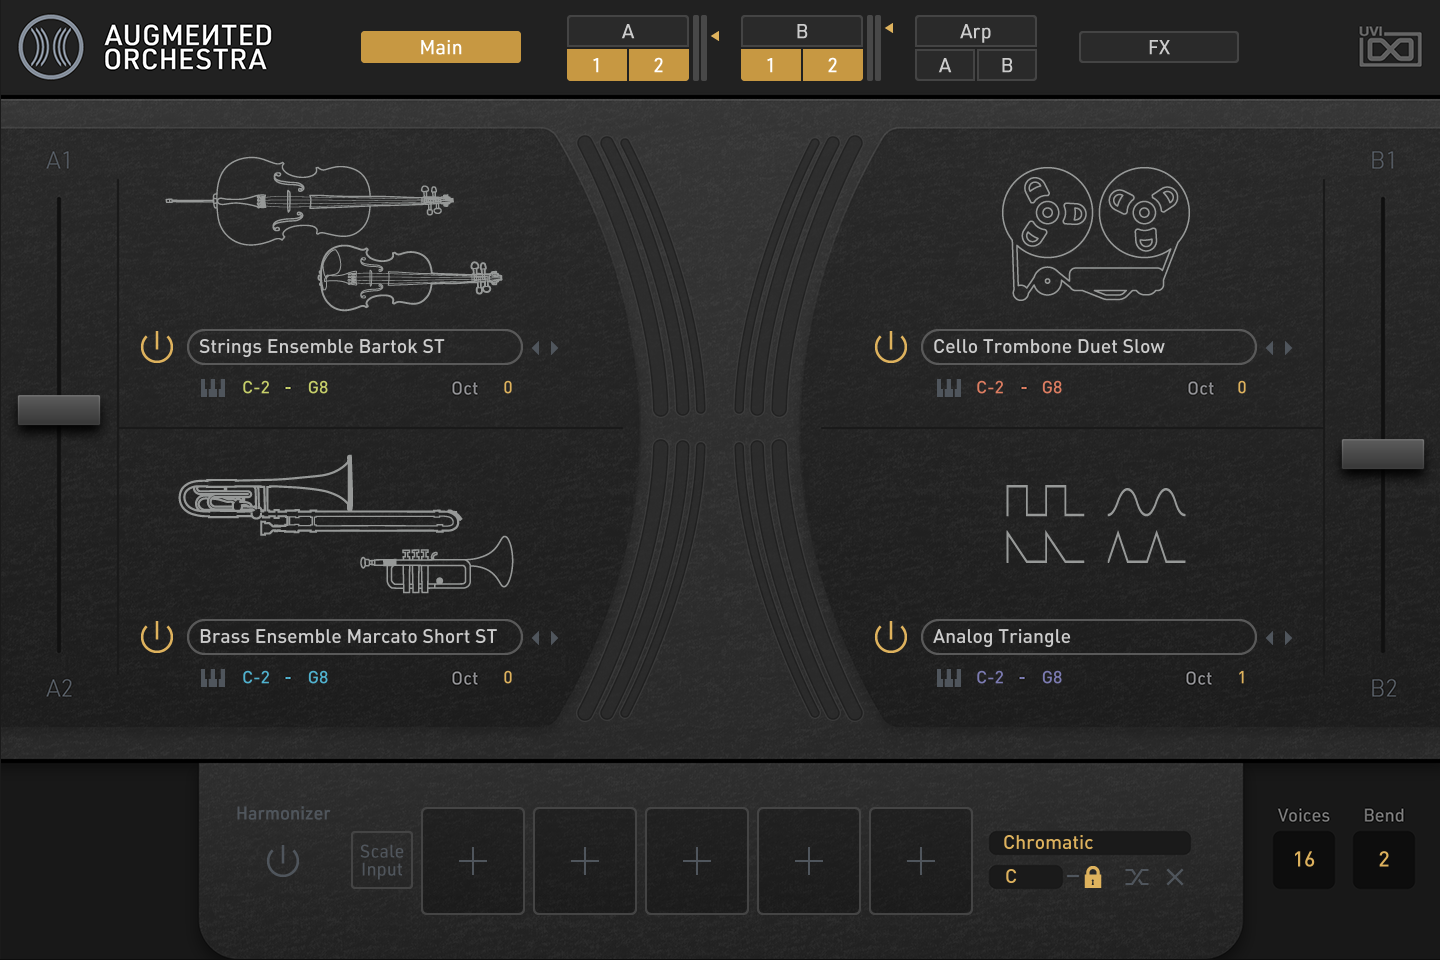Click the next-preset arrow beside Brass Ensemble Marcato Short ST

point(554,637)
